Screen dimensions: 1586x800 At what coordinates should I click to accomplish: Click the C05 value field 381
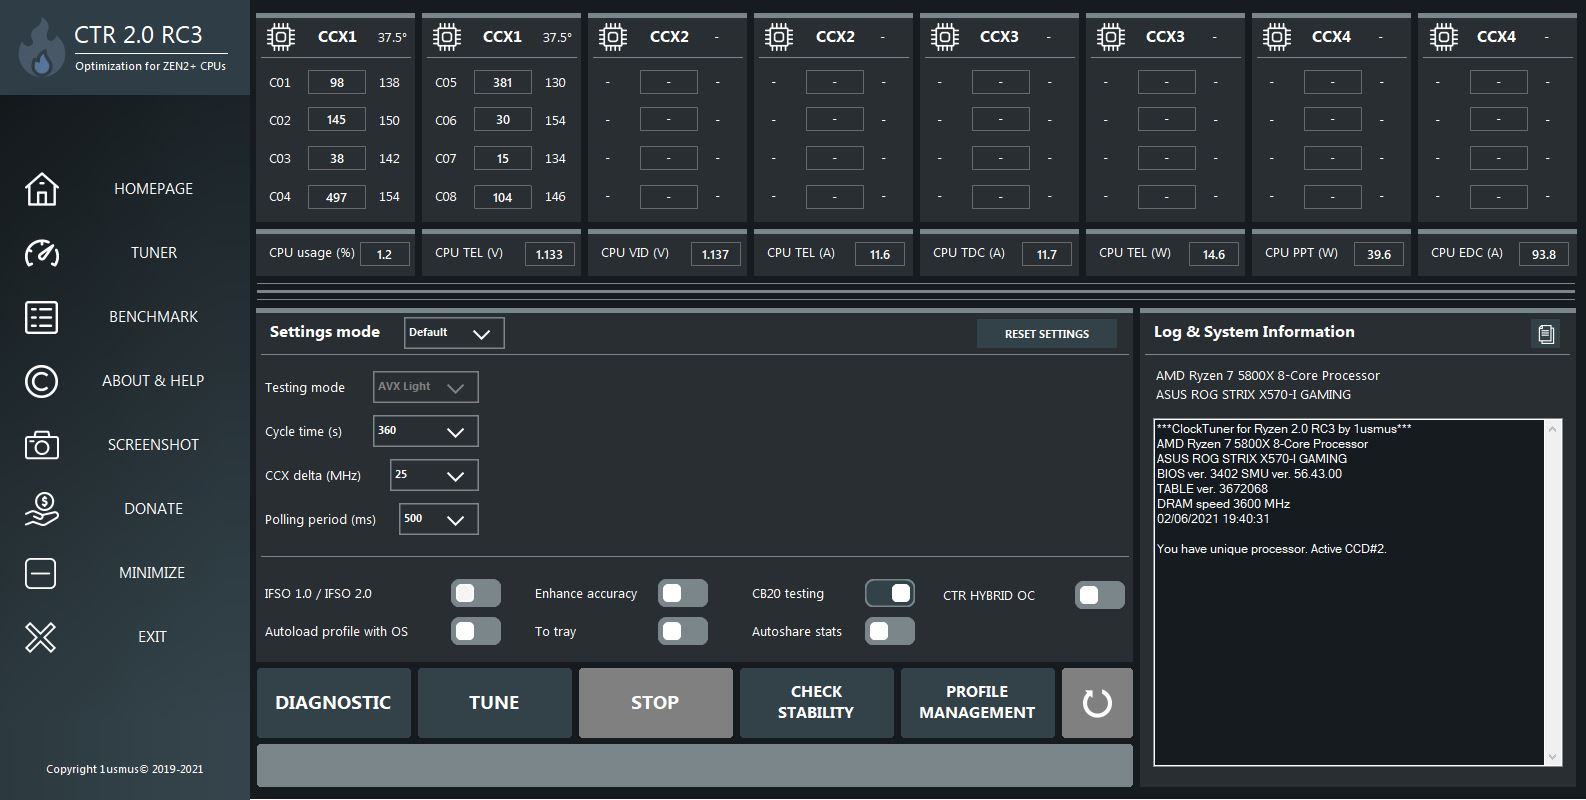[x=503, y=83]
